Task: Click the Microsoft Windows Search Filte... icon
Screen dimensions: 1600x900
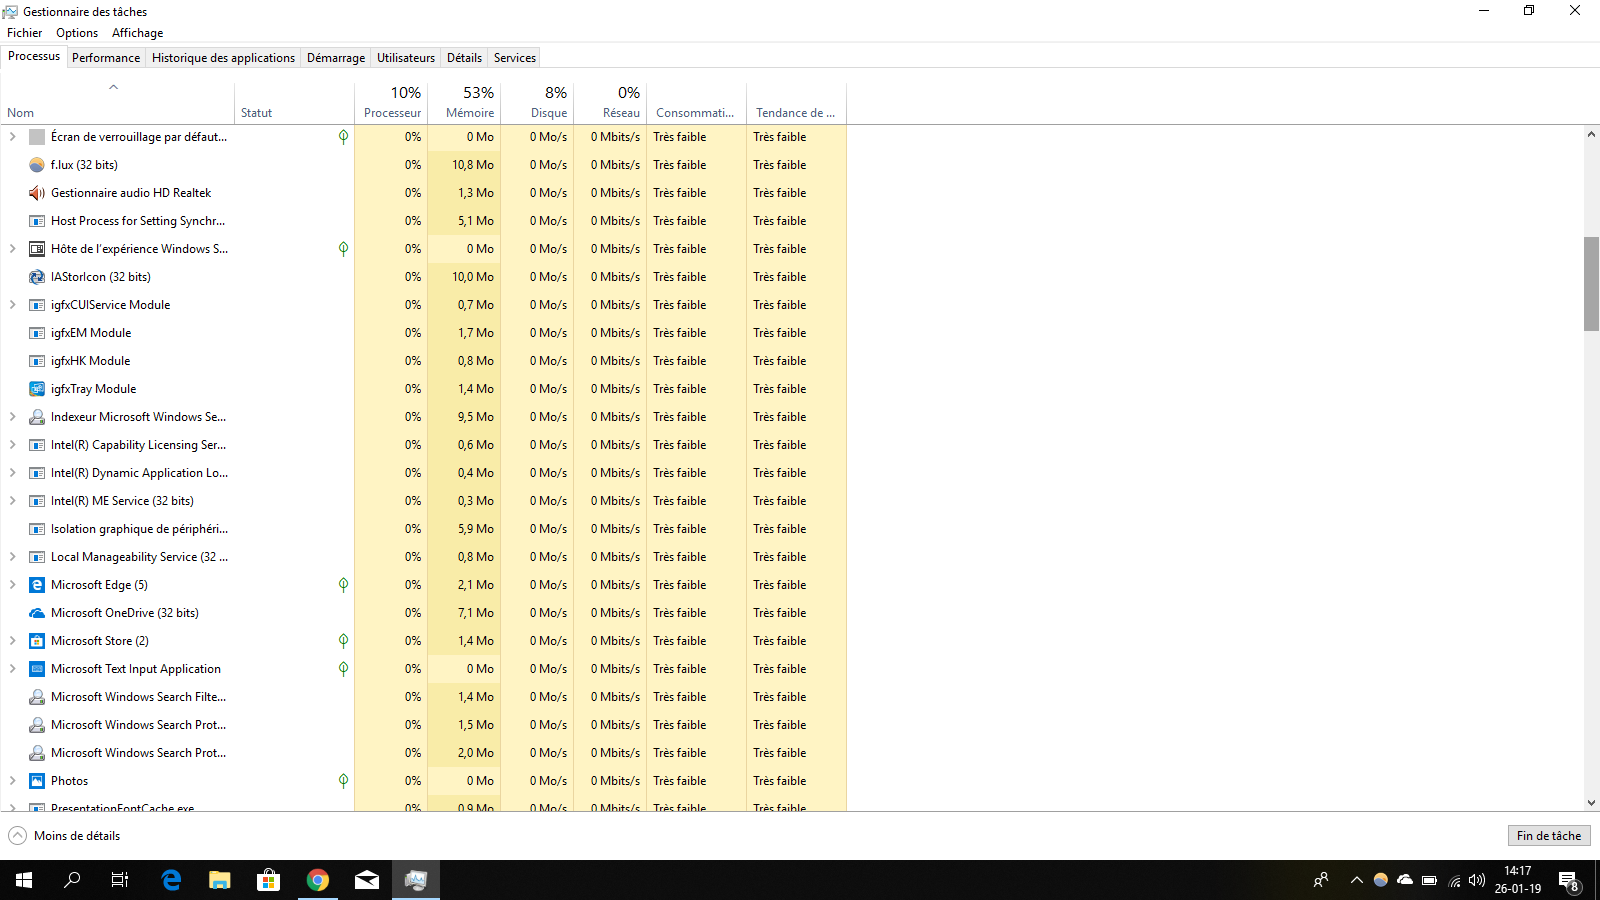Action: pos(37,697)
